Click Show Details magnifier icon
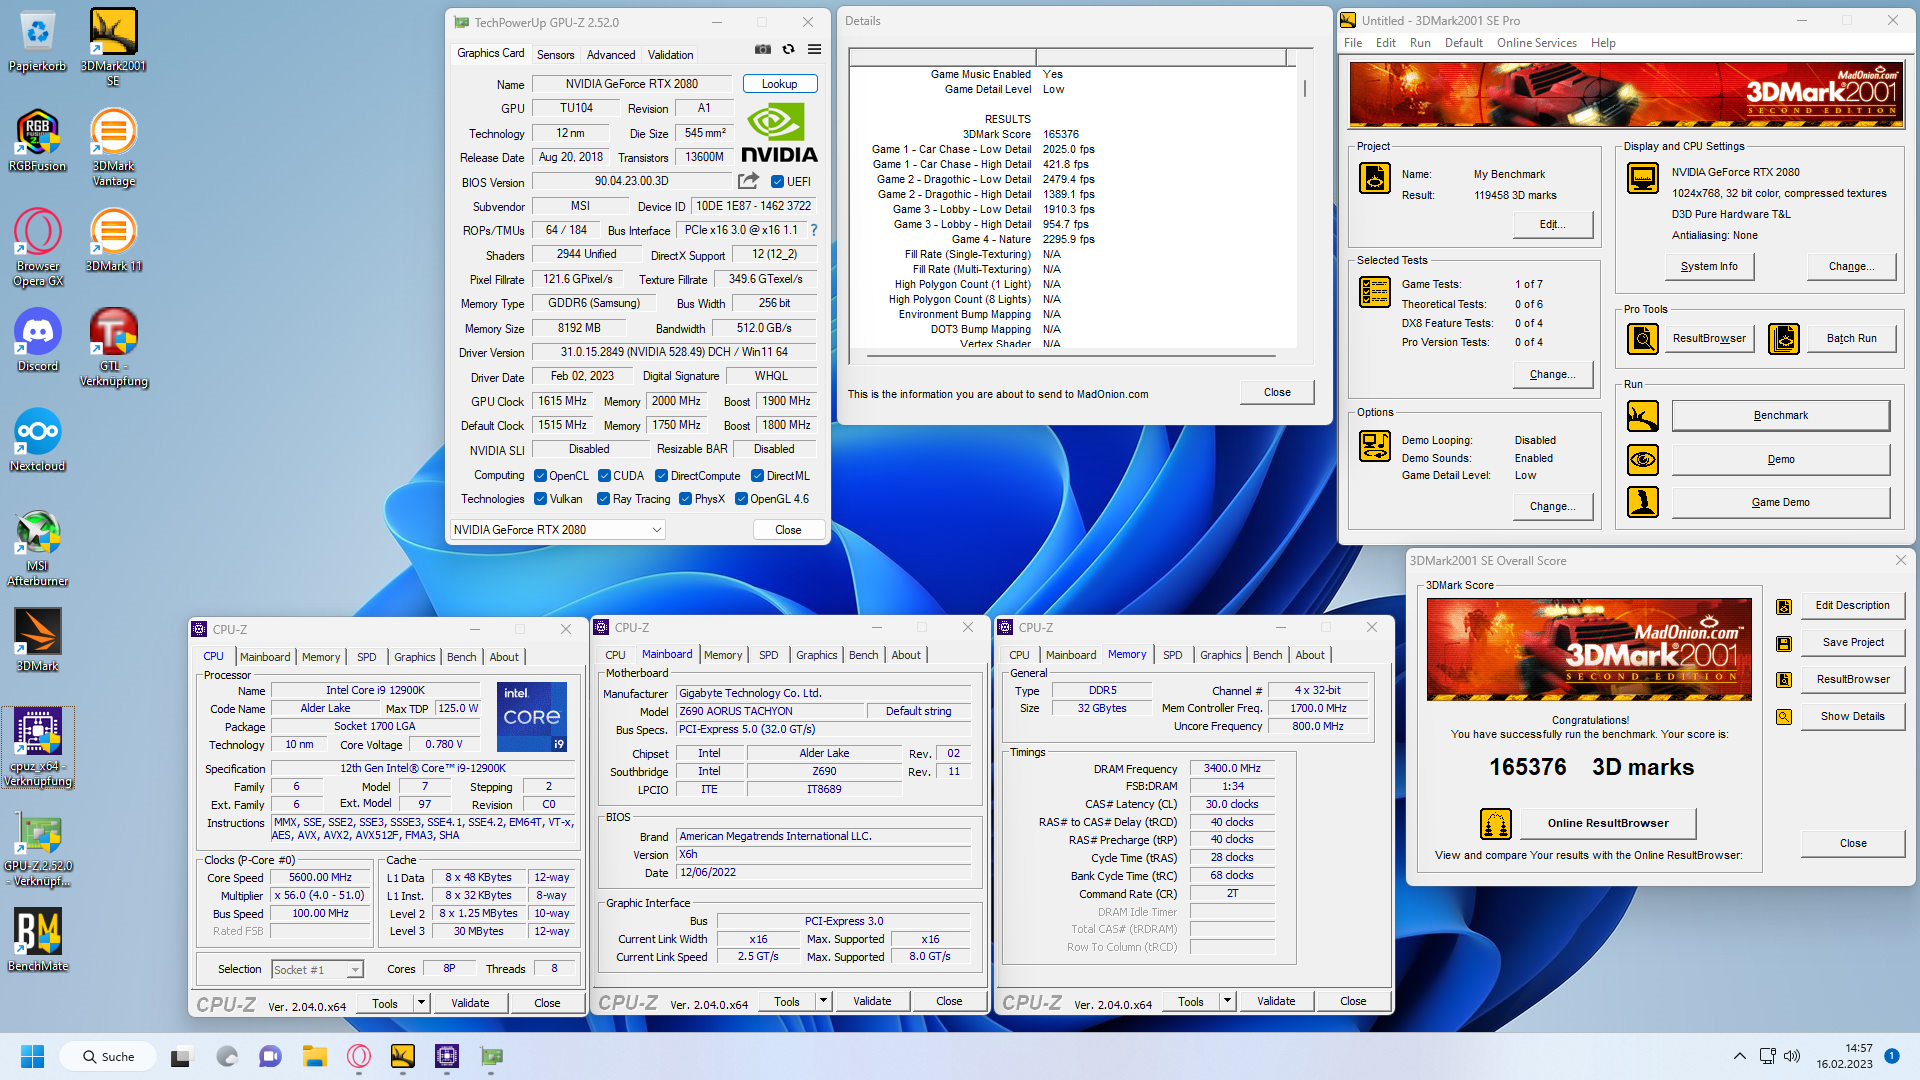The height and width of the screenshot is (1080, 1920). pyautogui.click(x=1783, y=716)
